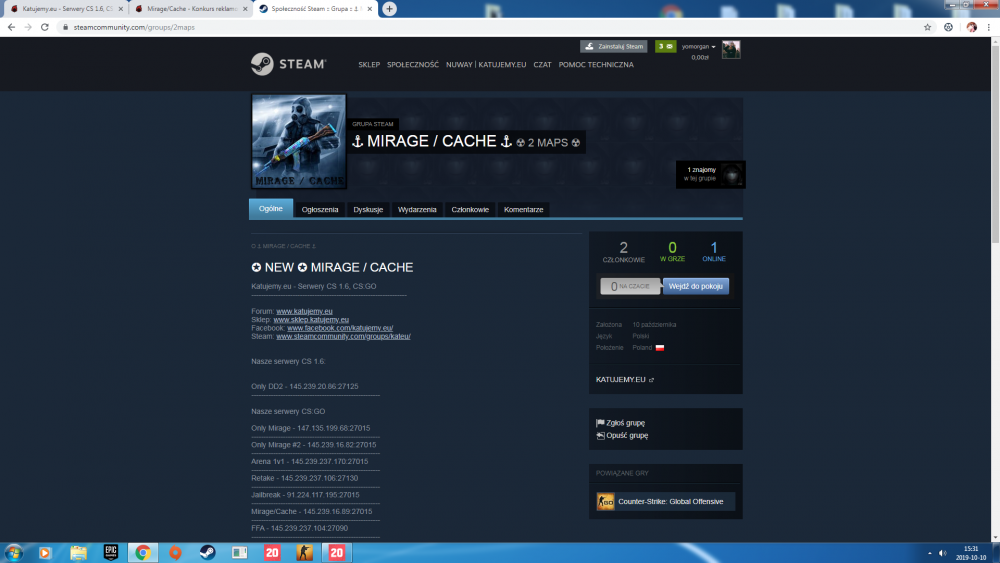Click 'FFA - 145.239.237.104:27090' text
The height and width of the screenshot is (563, 1000).
coord(300,528)
